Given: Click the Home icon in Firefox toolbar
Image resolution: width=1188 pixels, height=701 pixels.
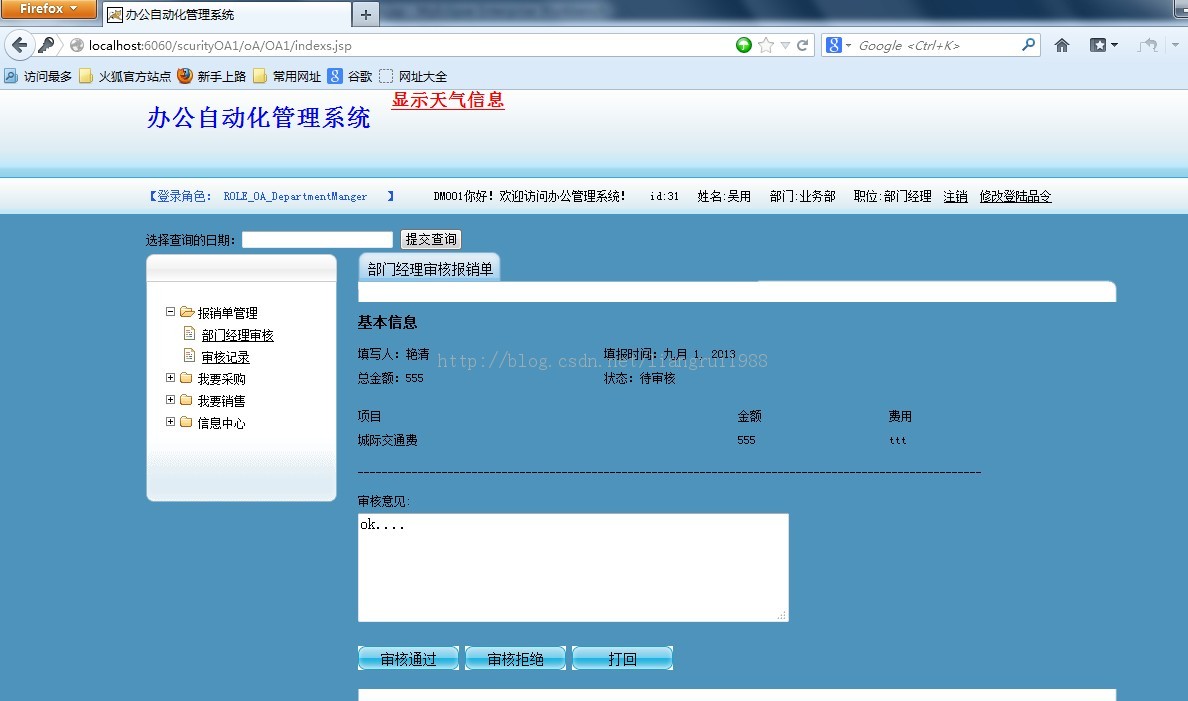Looking at the screenshot, I should tap(1061, 44).
